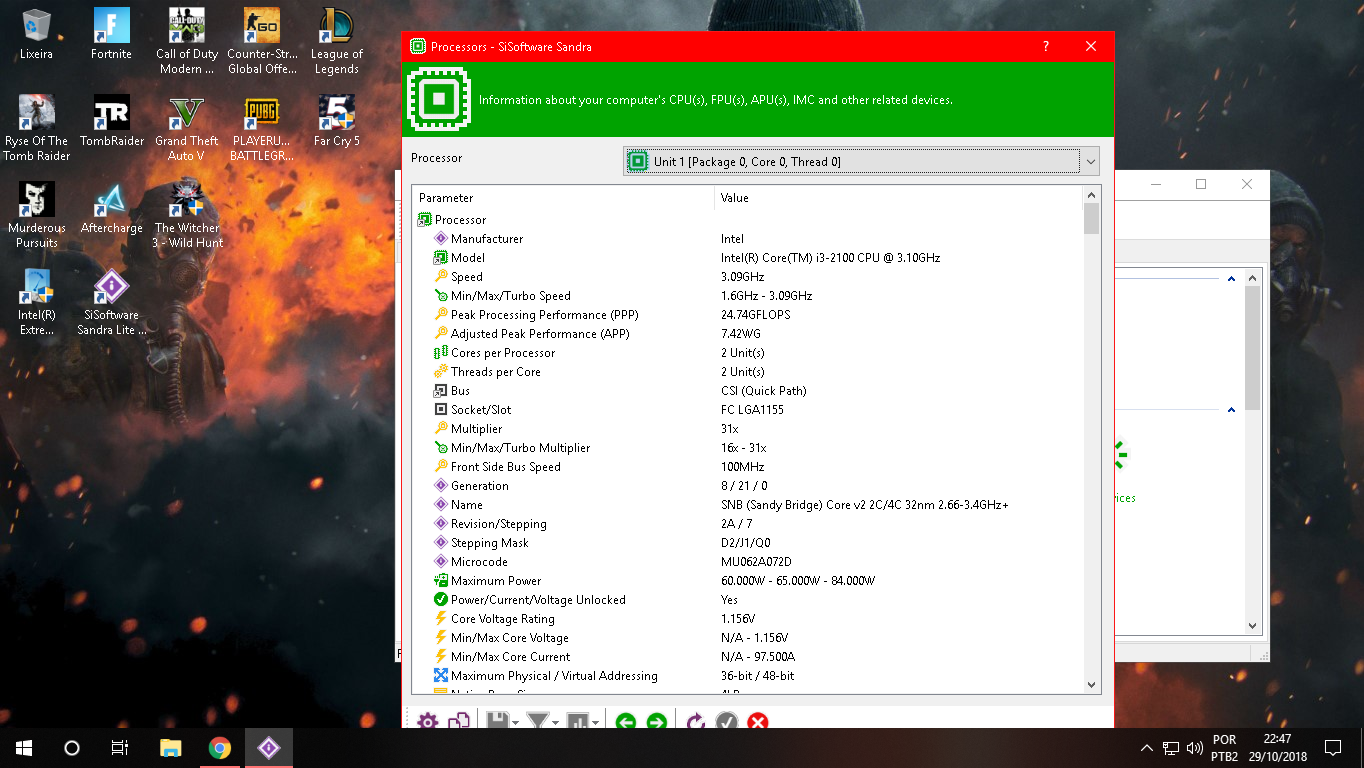The height and width of the screenshot is (768, 1364).
Task: Go forward with the green right arrow
Action: pyautogui.click(x=656, y=721)
